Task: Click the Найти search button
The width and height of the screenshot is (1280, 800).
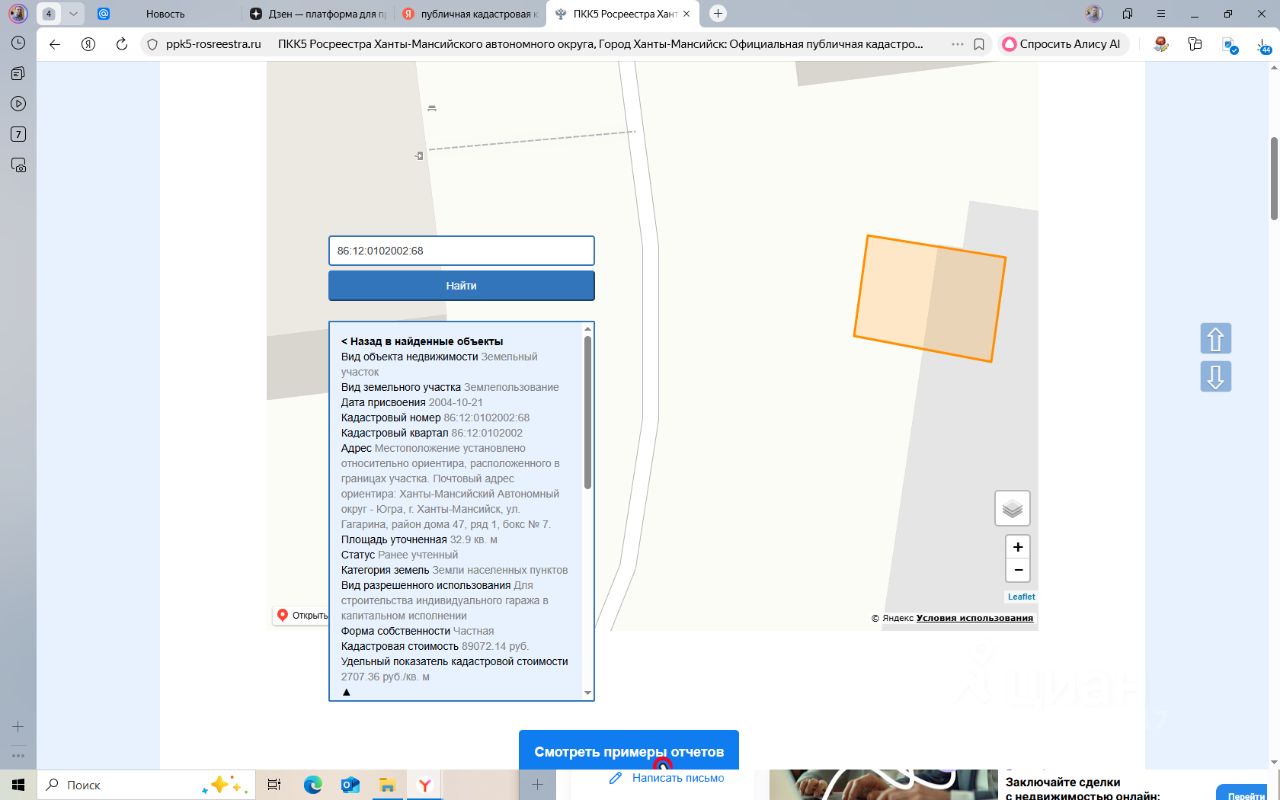Action: (x=461, y=285)
